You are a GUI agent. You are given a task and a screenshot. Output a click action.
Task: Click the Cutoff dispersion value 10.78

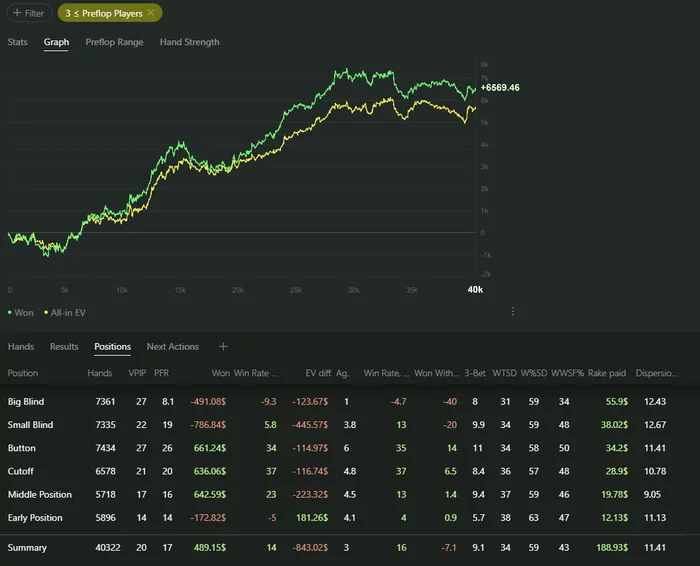655,471
